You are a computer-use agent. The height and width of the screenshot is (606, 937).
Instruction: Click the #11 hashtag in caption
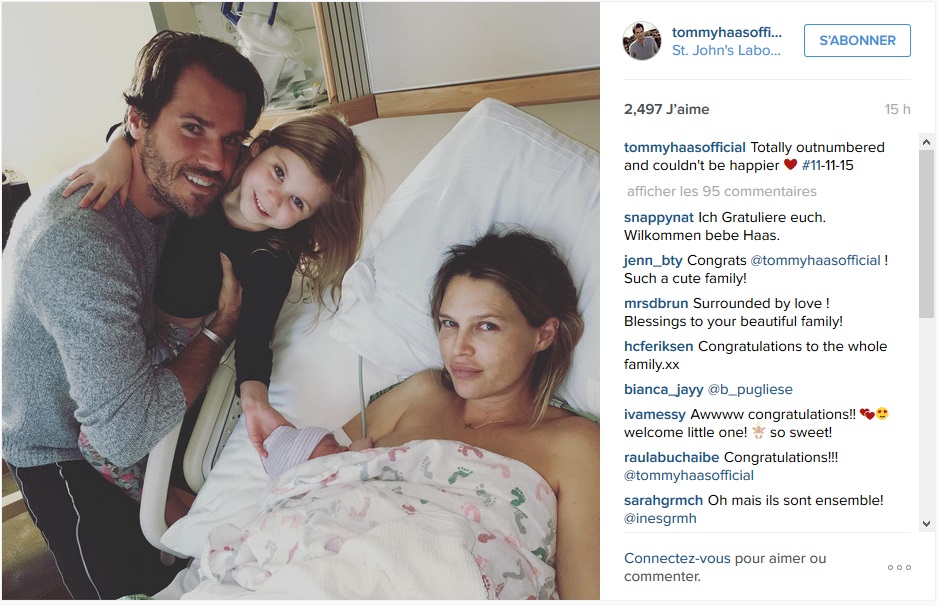click(812, 166)
